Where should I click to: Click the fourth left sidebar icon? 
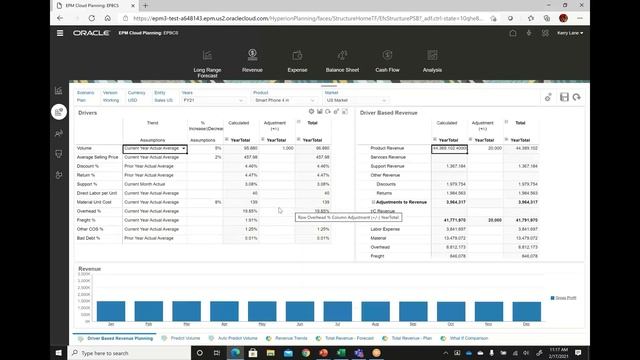[x=59, y=154]
